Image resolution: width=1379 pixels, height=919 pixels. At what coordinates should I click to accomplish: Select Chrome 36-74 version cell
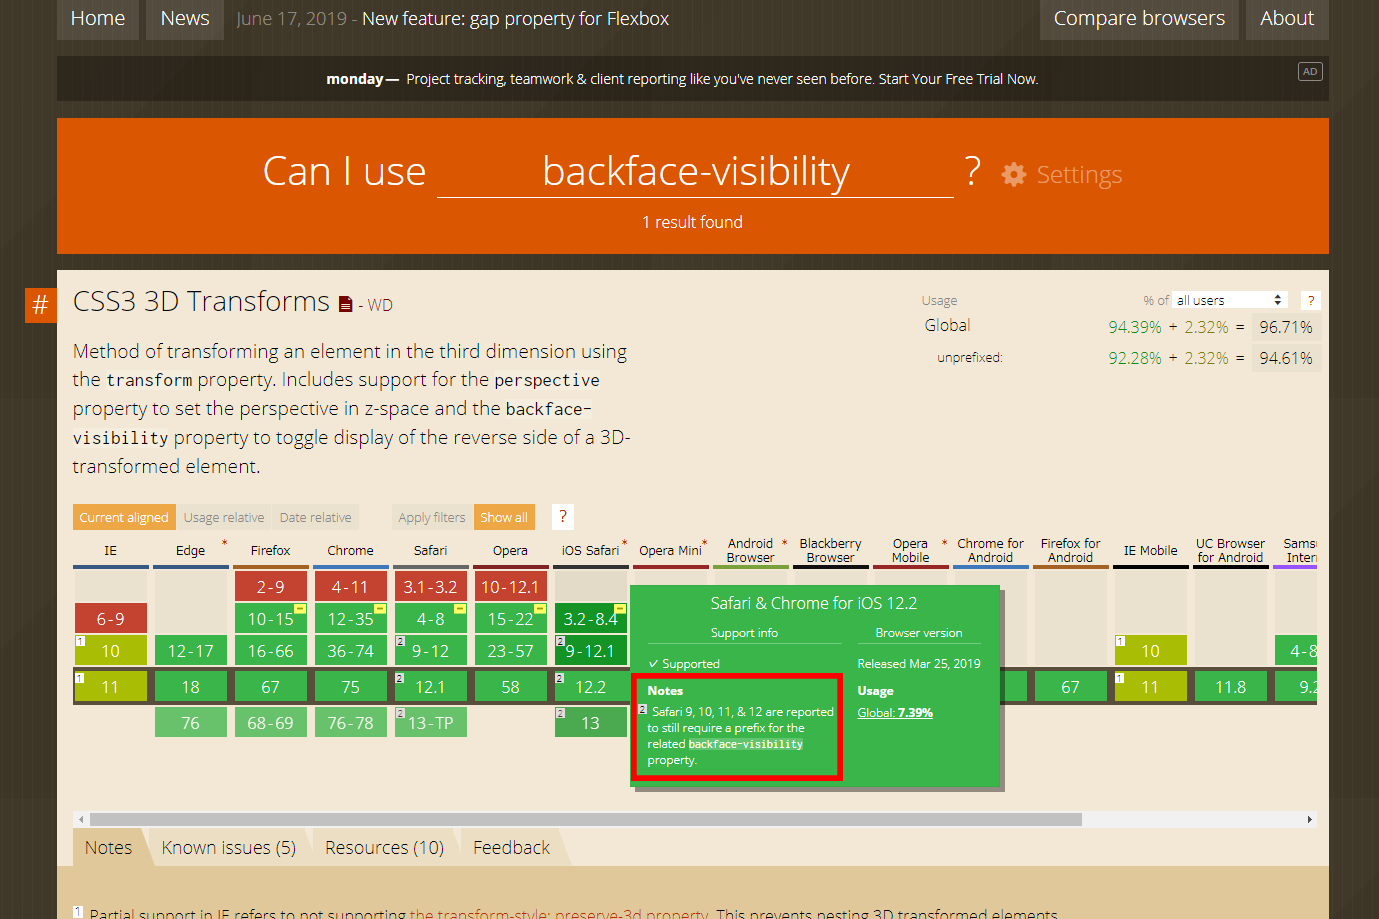[x=351, y=651]
